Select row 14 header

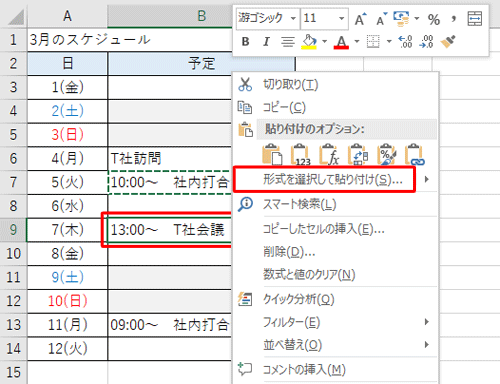13,349
